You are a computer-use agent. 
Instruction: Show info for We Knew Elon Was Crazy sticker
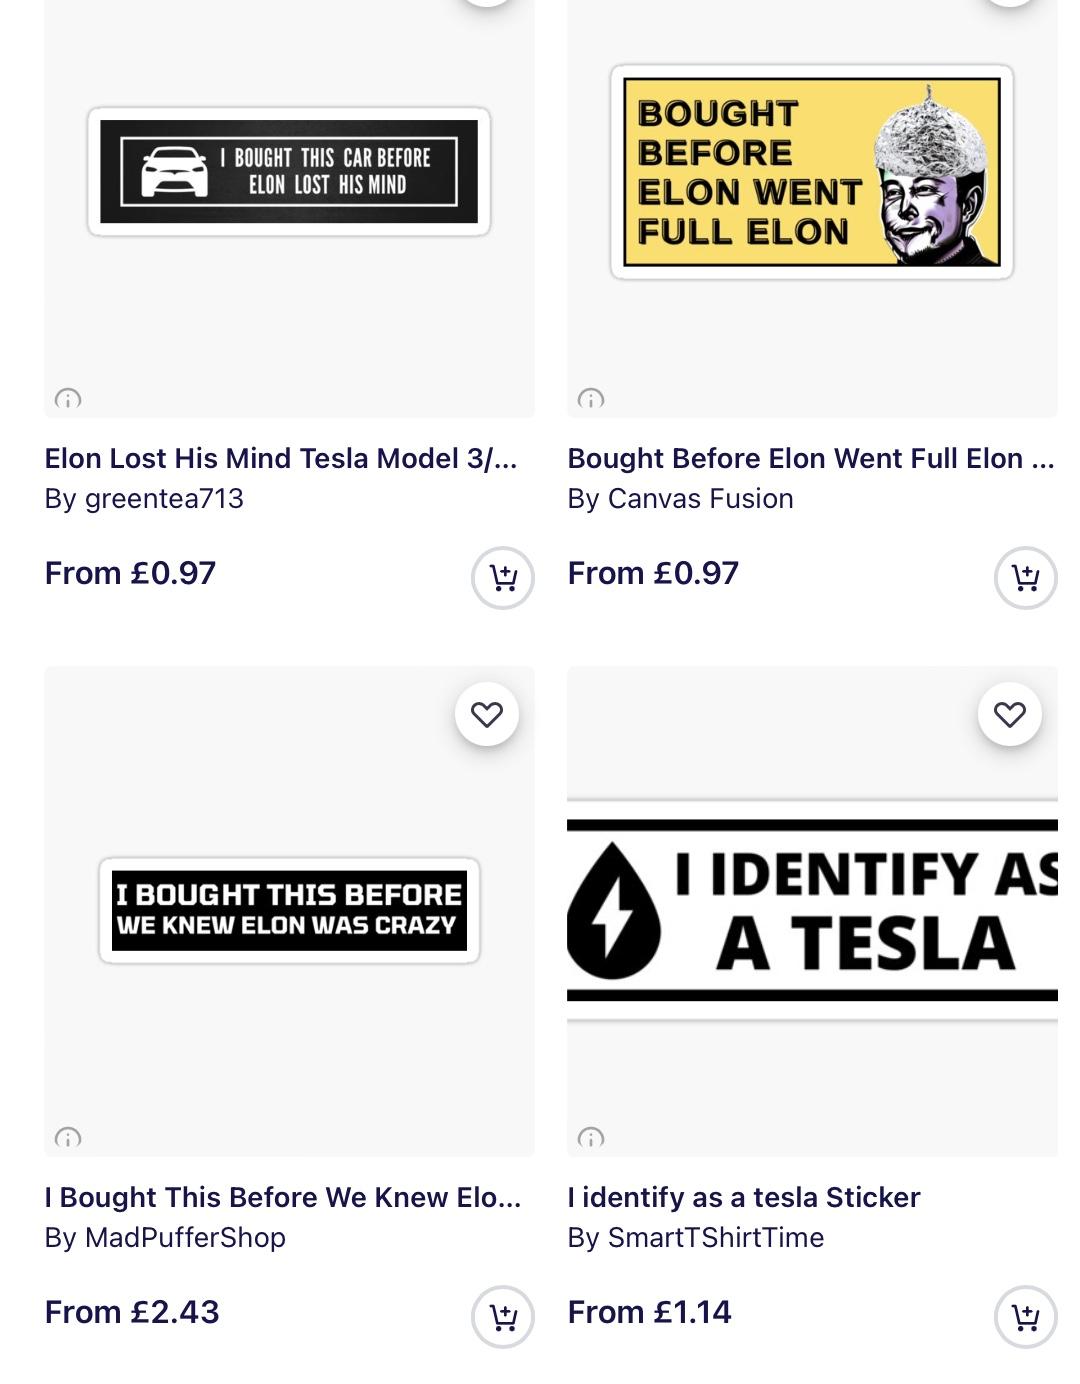point(68,1138)
